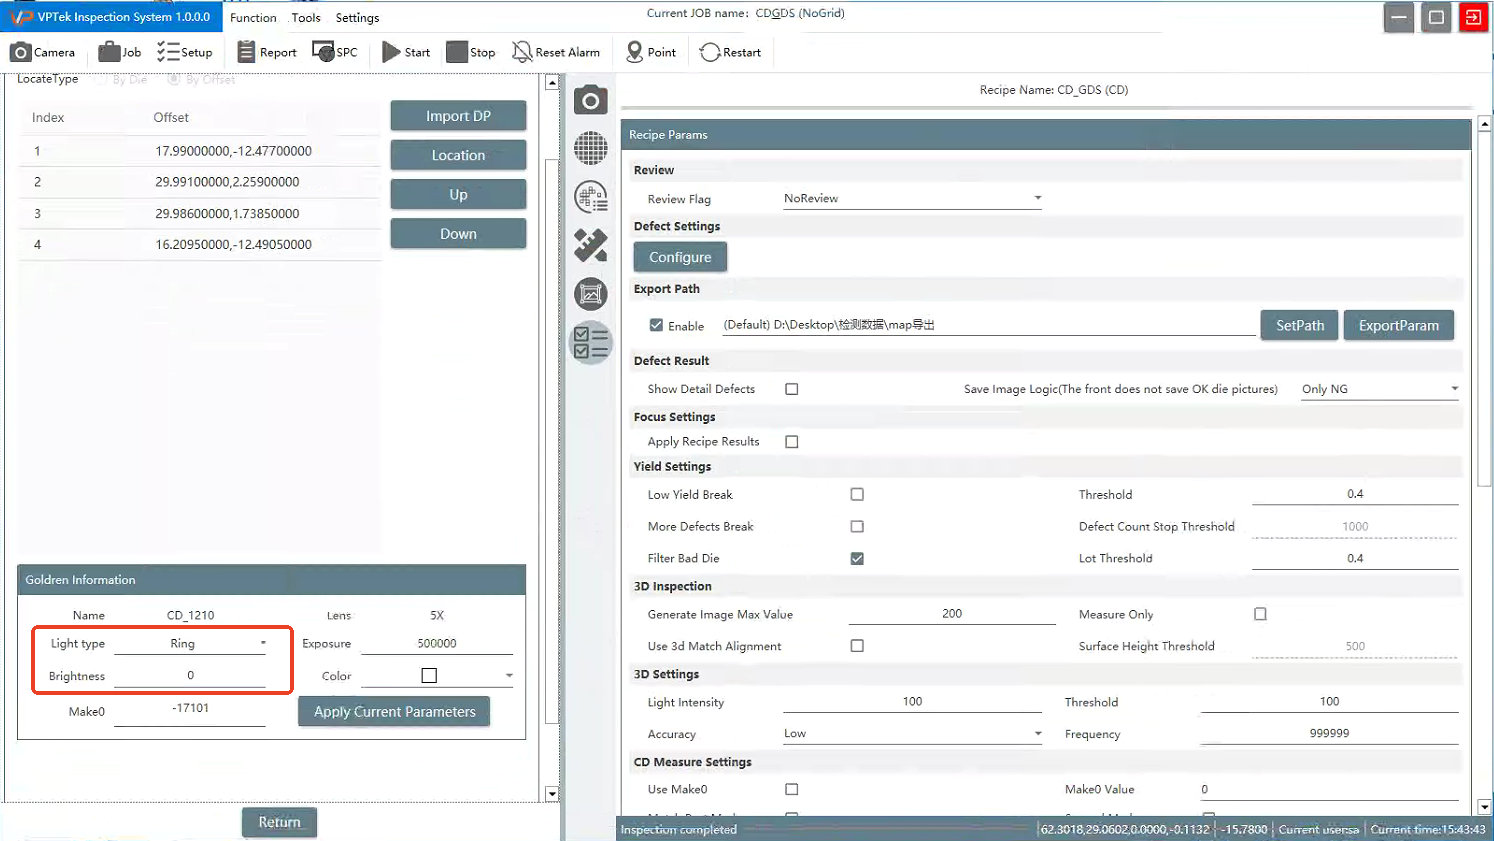1494x841 pixels.
Task: Enable the More Defects Break checkbox
Action: click(x=857, y=526)
